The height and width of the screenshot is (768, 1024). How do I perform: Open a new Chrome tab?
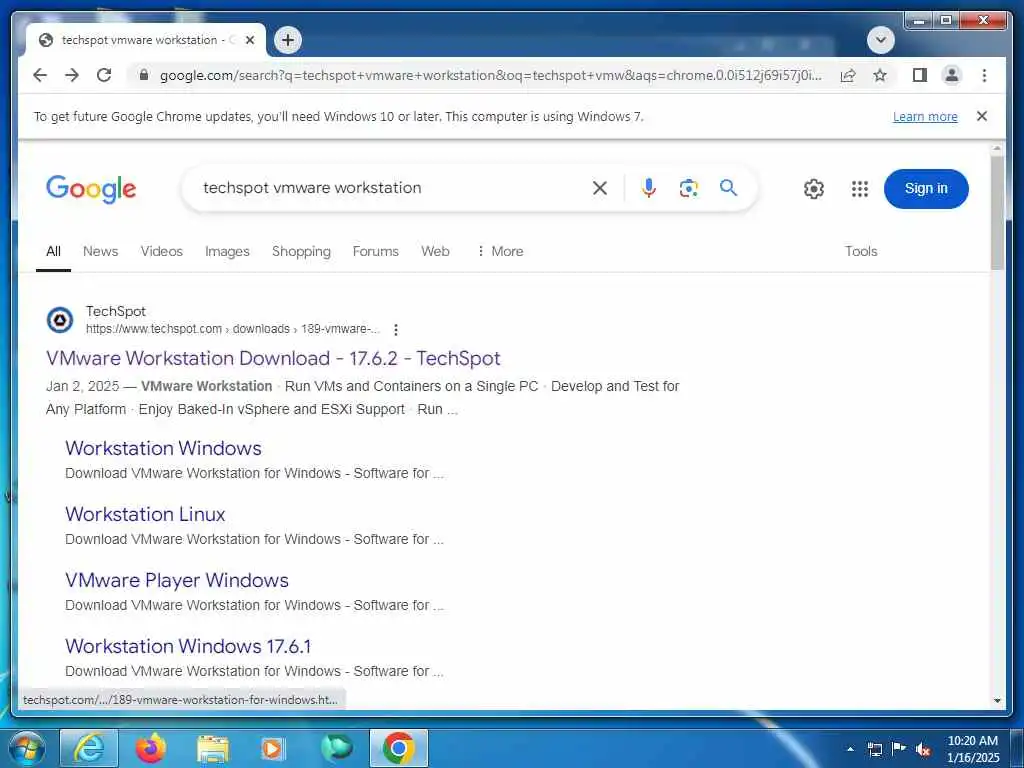(x=288, y=40)
